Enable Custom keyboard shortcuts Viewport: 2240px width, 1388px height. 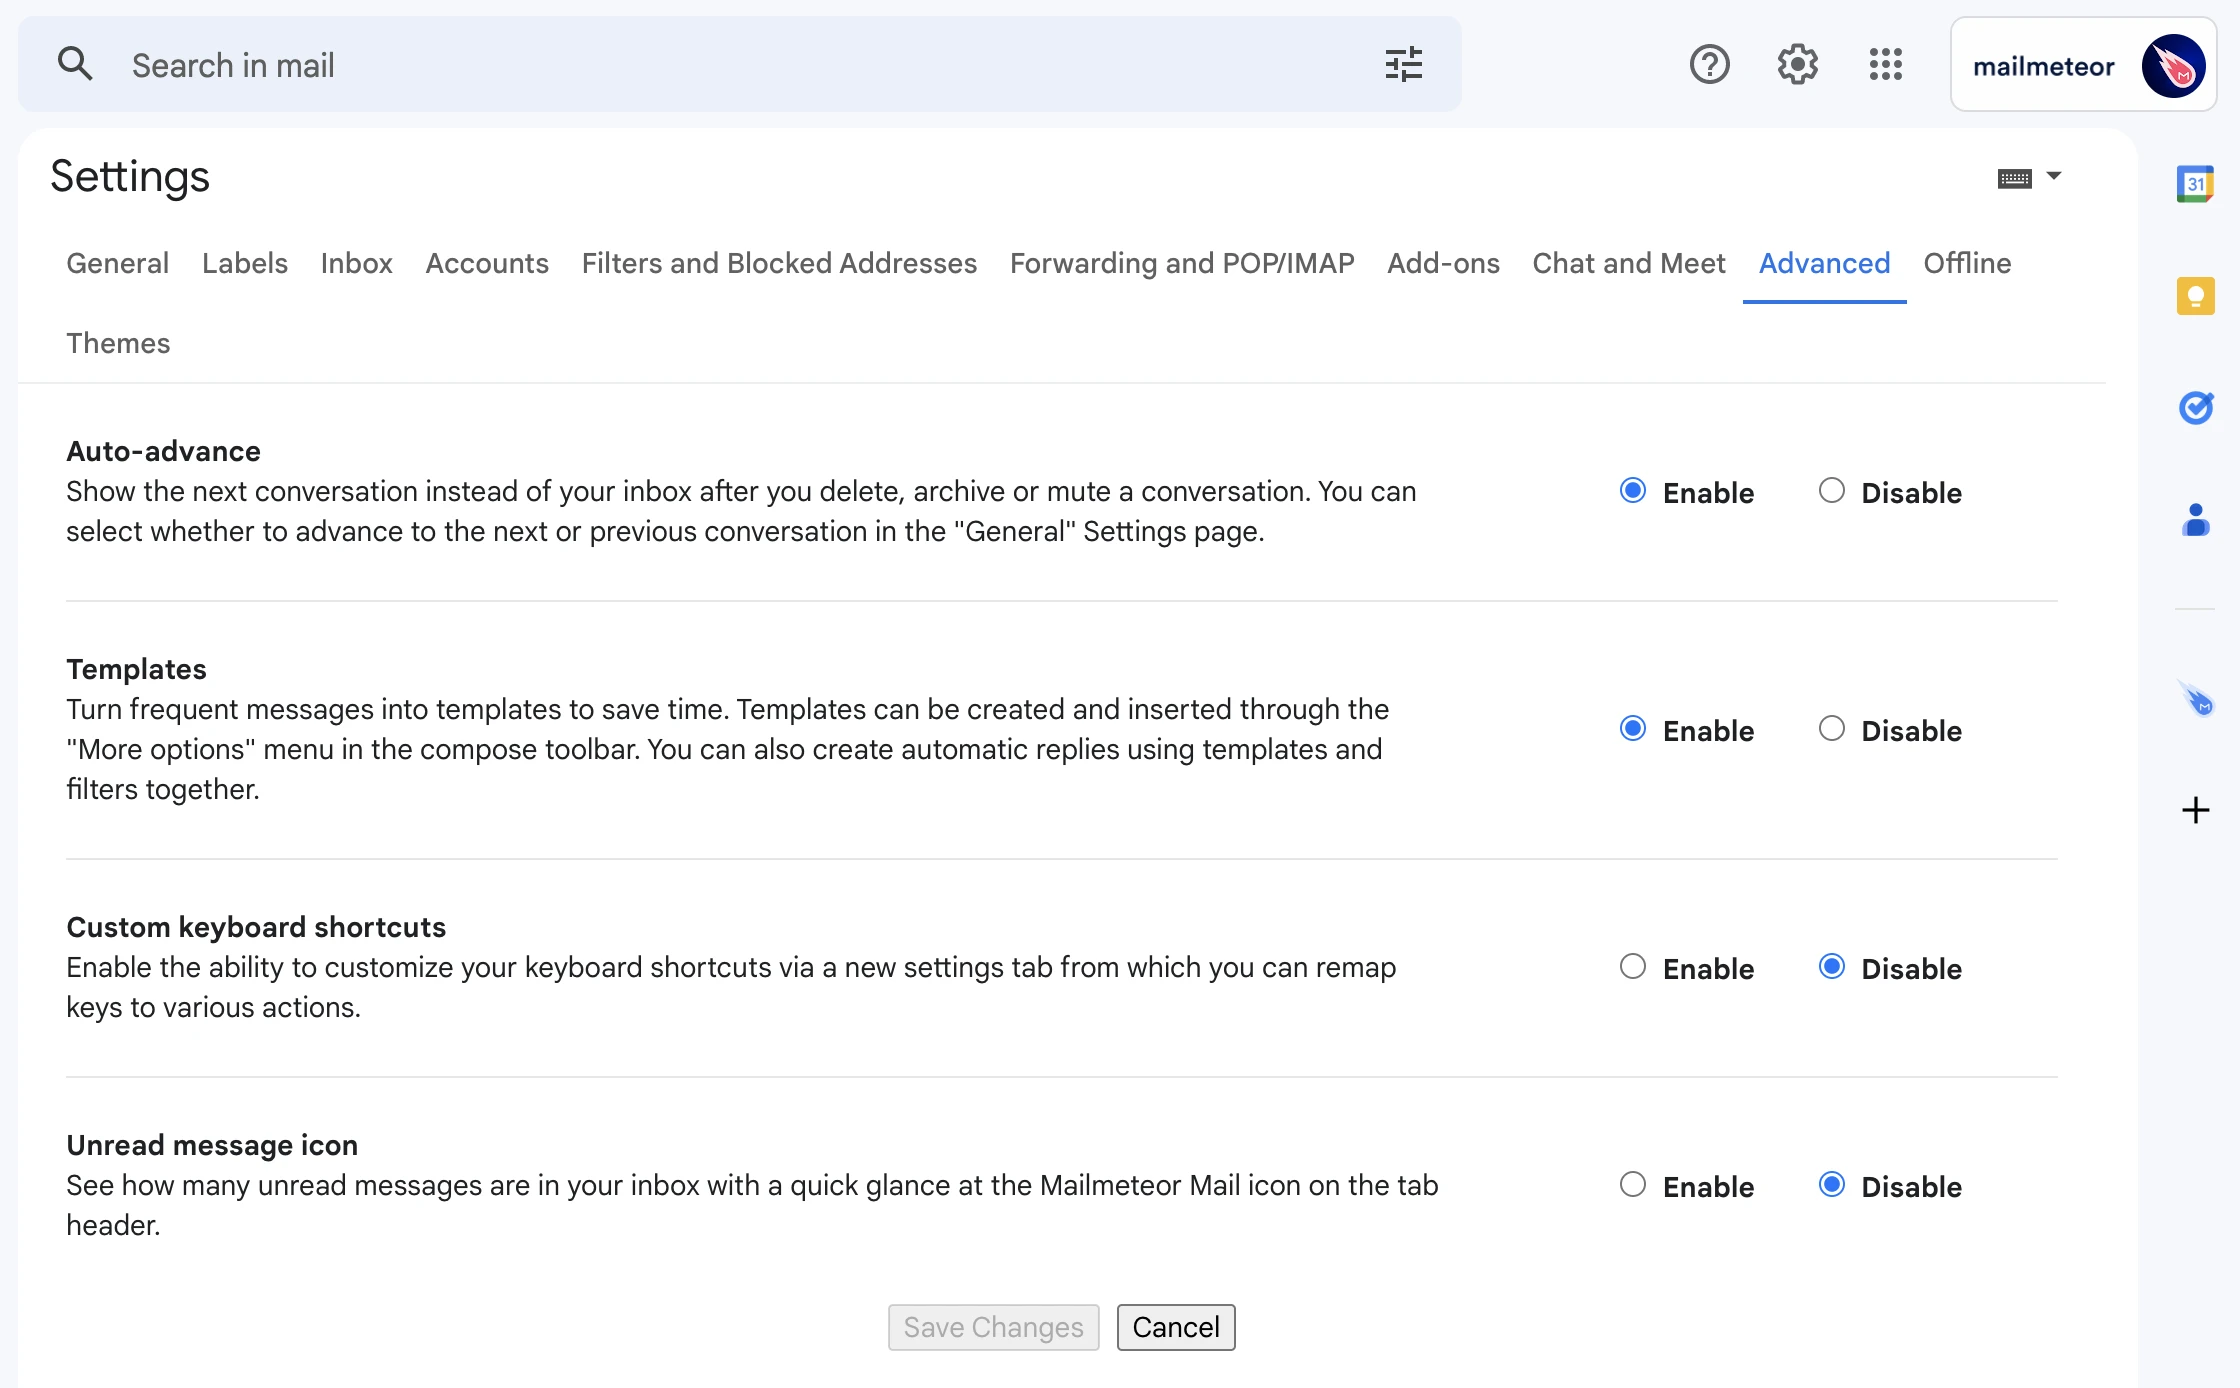1633,967
